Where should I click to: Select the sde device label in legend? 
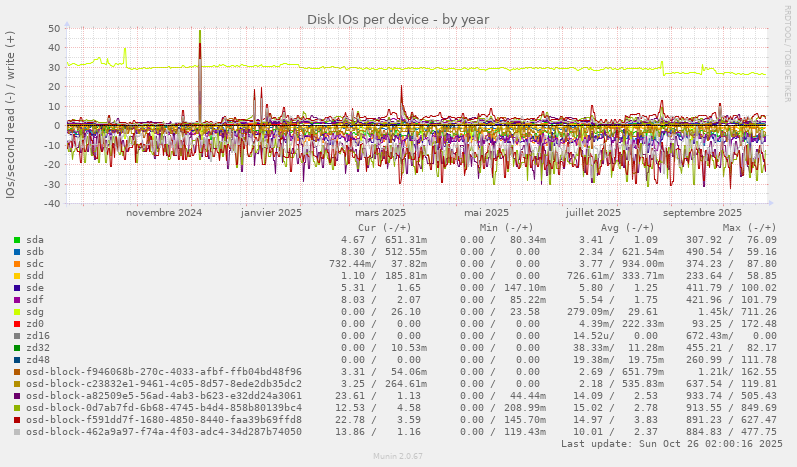(35, 288)
